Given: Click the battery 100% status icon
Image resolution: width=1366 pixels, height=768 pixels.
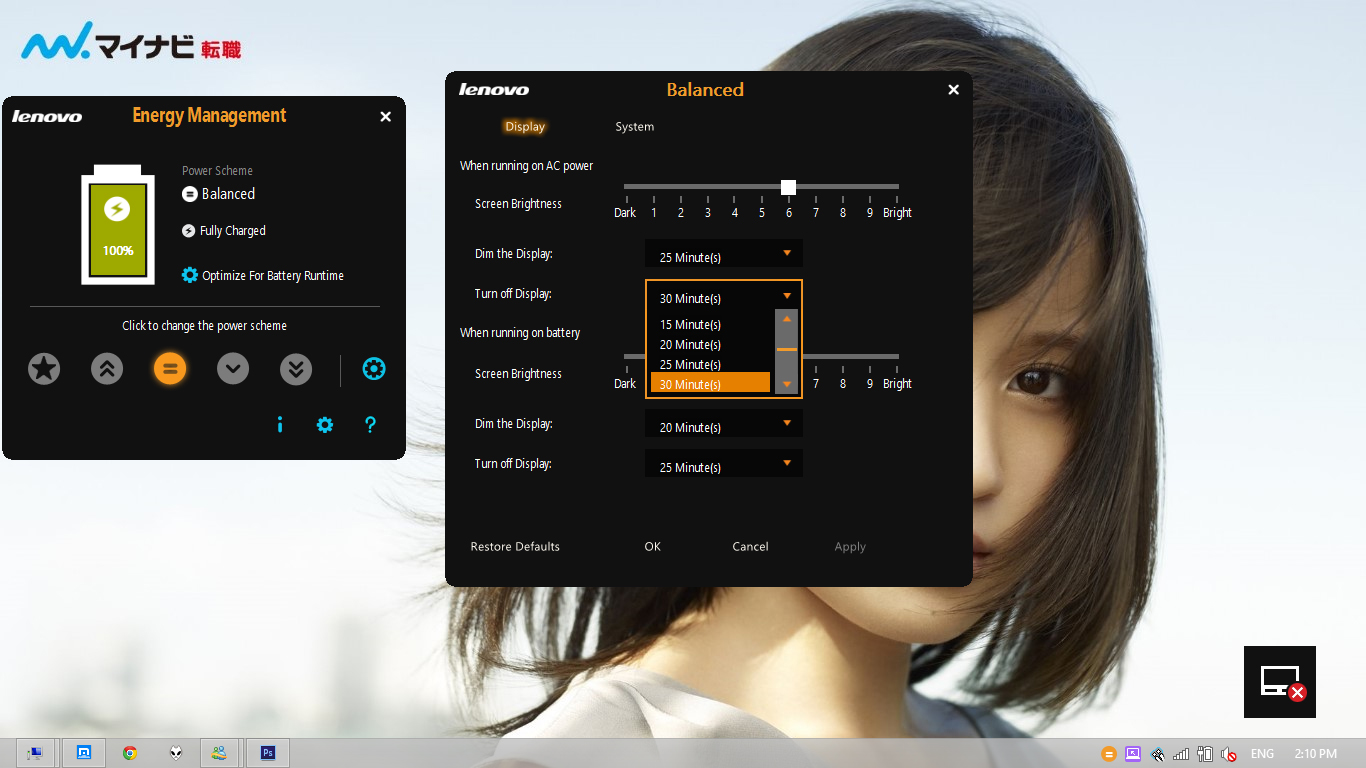Looking at the screenshot, I should tap(118, 225).
